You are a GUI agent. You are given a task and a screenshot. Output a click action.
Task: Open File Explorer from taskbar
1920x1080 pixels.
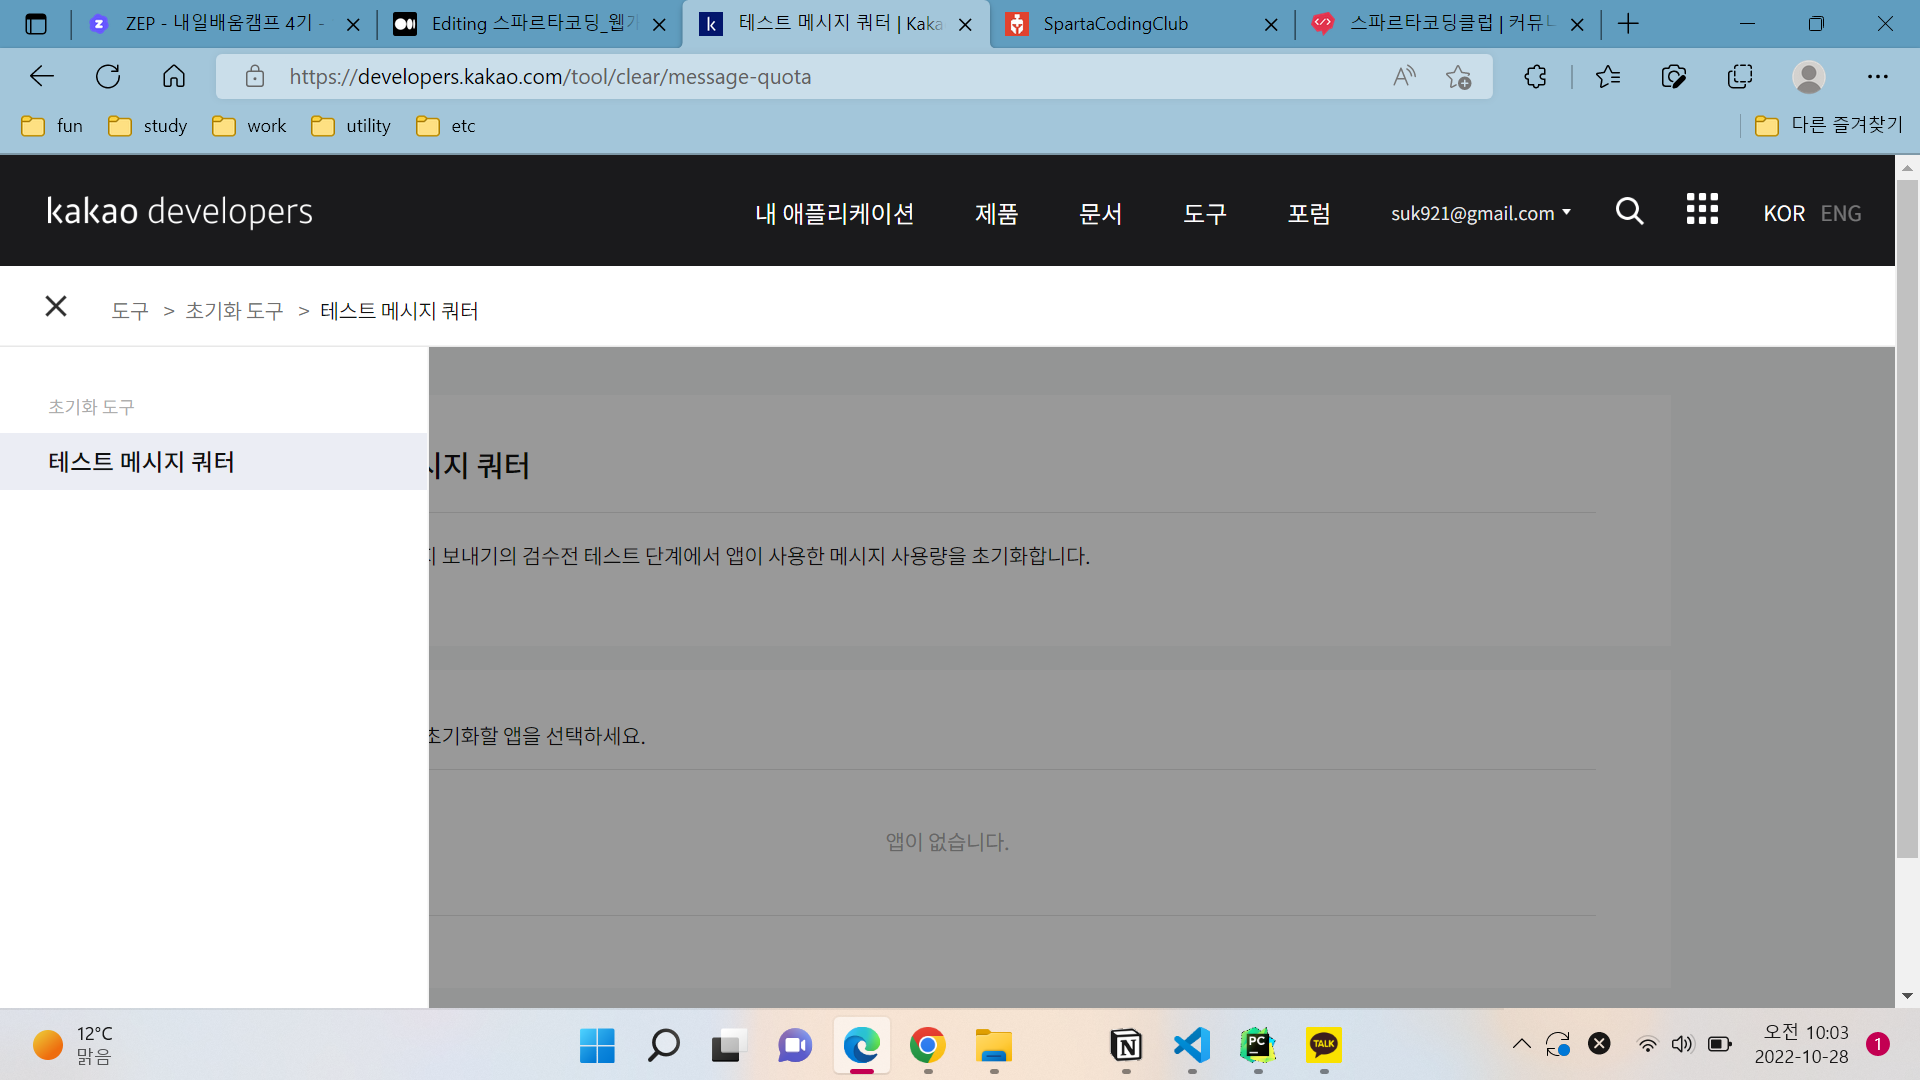click(993, 1046)
